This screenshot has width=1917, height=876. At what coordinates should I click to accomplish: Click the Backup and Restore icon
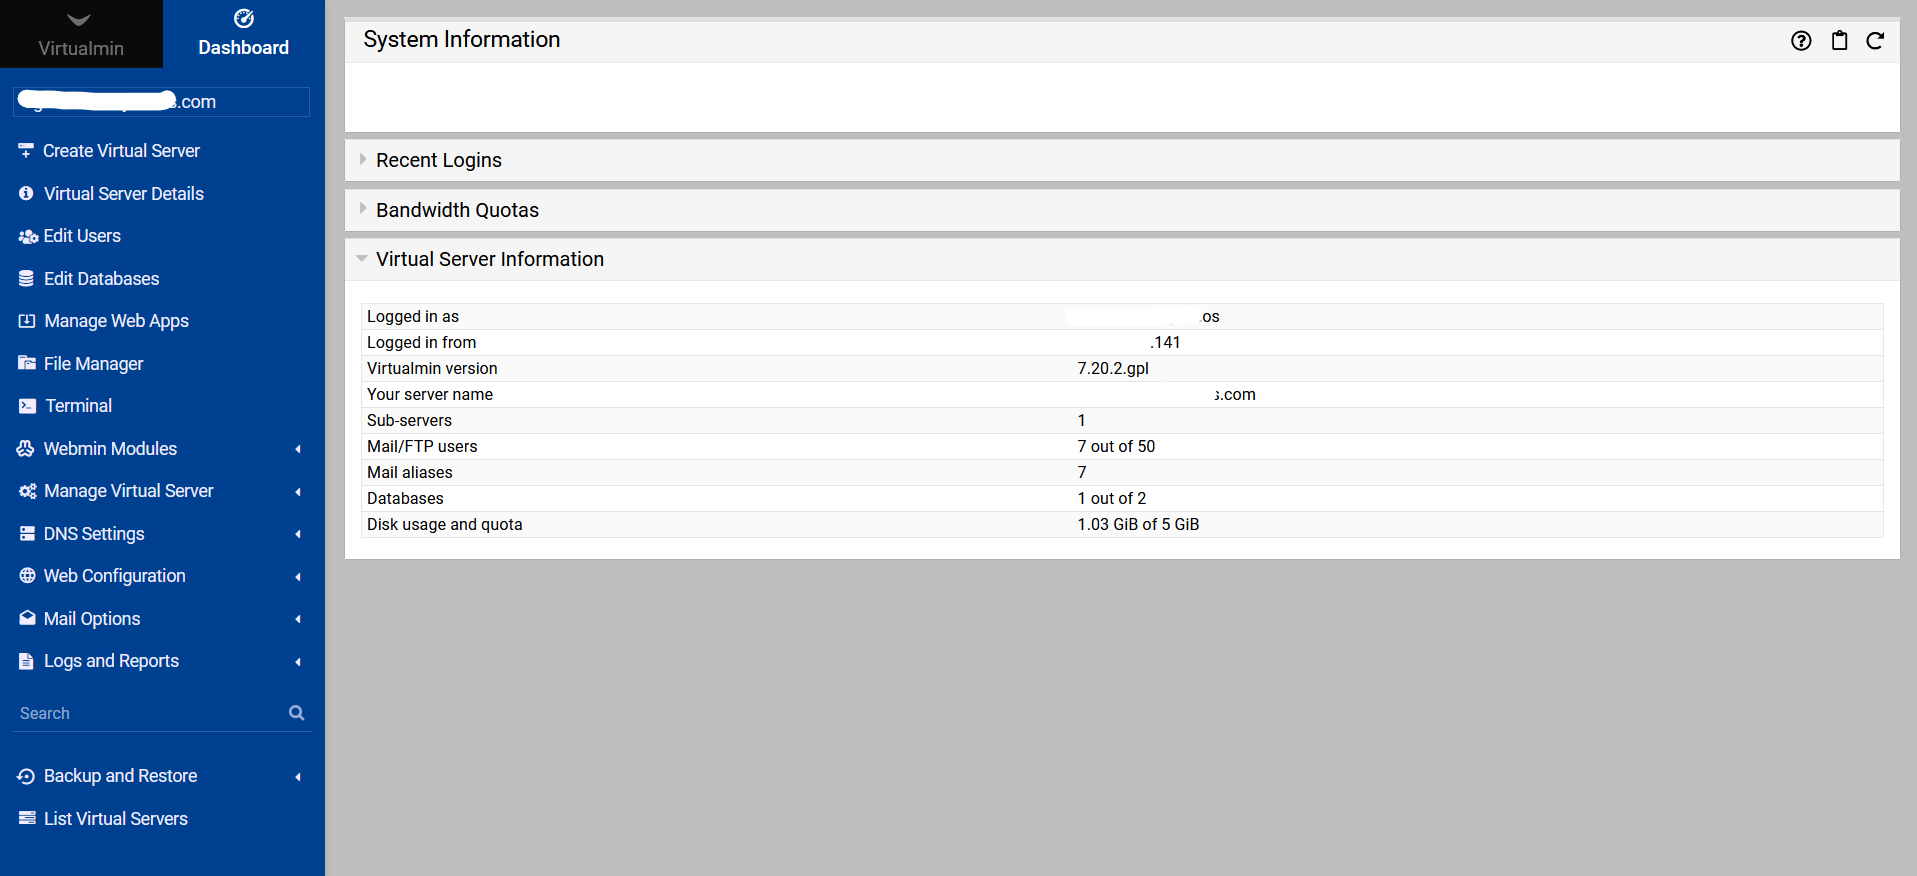[26, 776]
